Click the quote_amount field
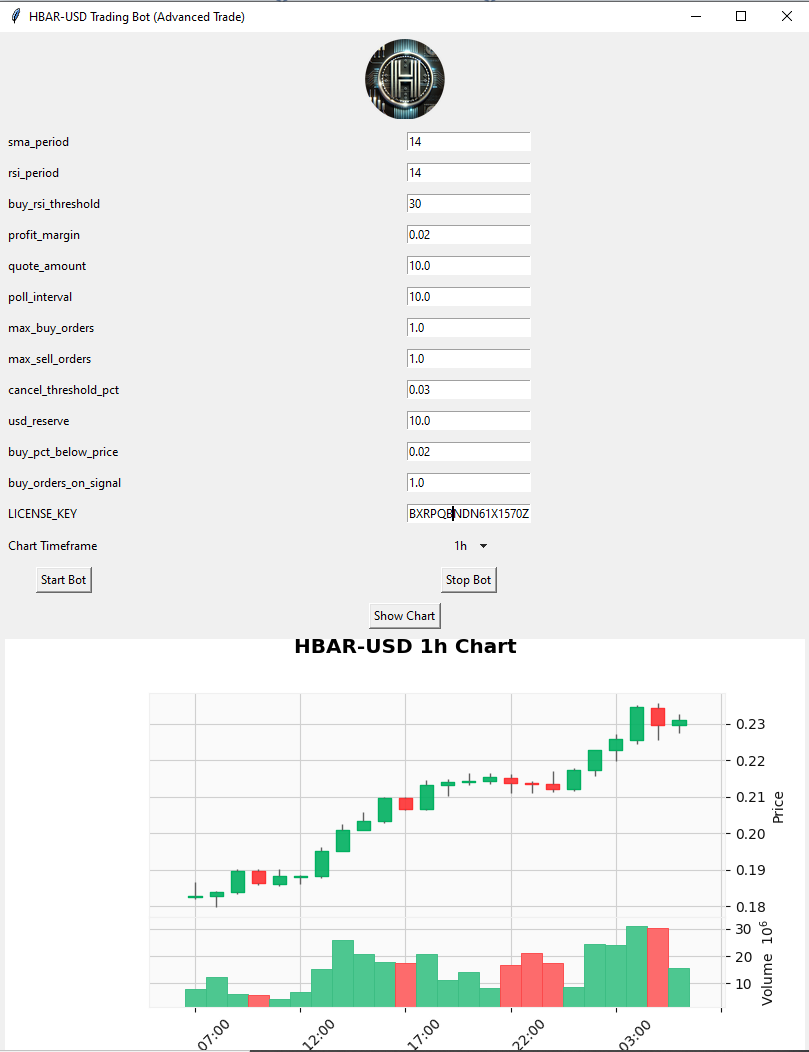This screenshot has width=809, height=1052. pos(468,265)
